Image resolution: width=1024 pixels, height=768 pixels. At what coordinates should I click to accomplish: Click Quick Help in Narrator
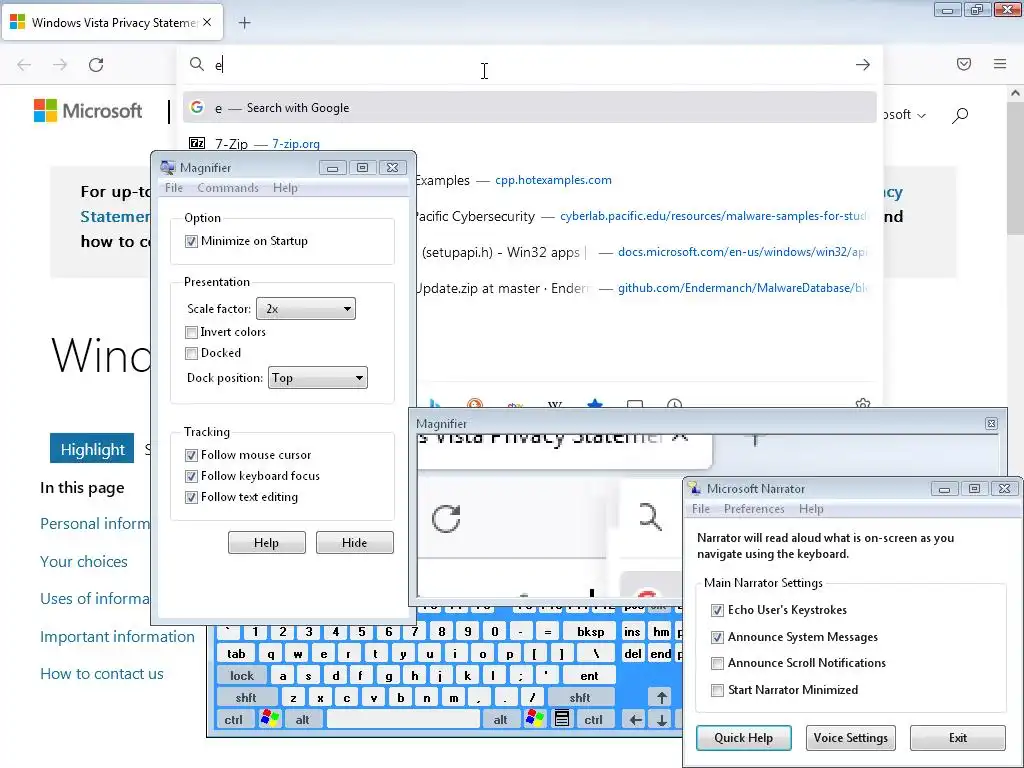pyautogui.click(x=743, y=738)
